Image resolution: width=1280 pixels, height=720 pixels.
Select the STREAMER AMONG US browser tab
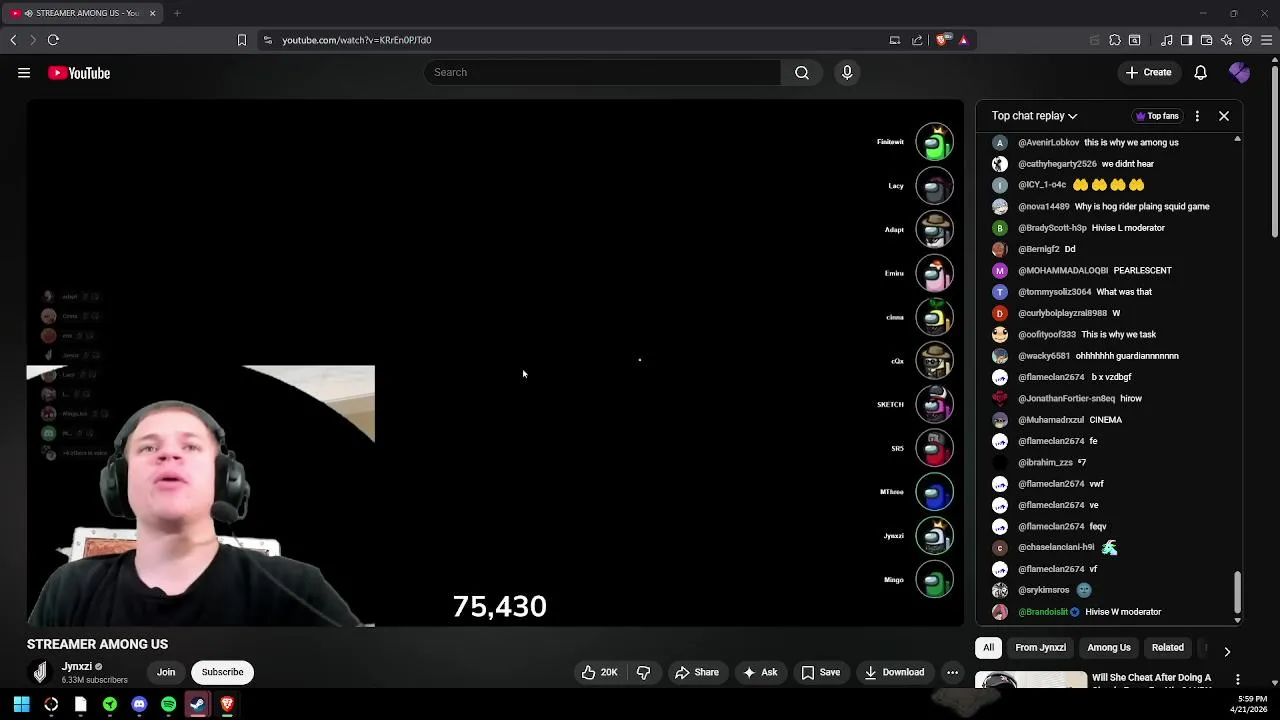click(82, 13)
